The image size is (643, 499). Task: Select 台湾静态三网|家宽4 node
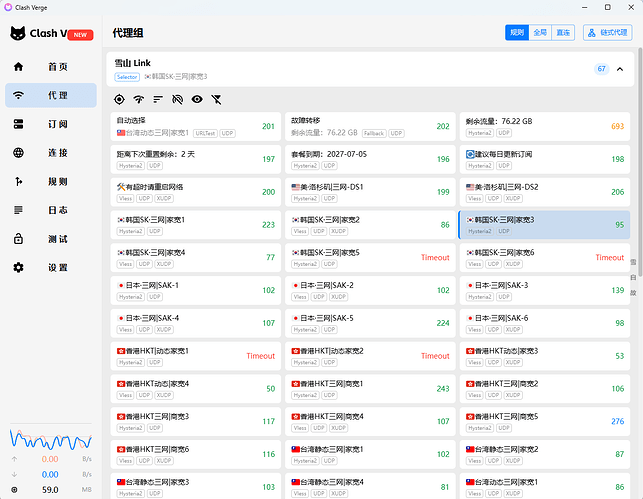coord(370,486)
